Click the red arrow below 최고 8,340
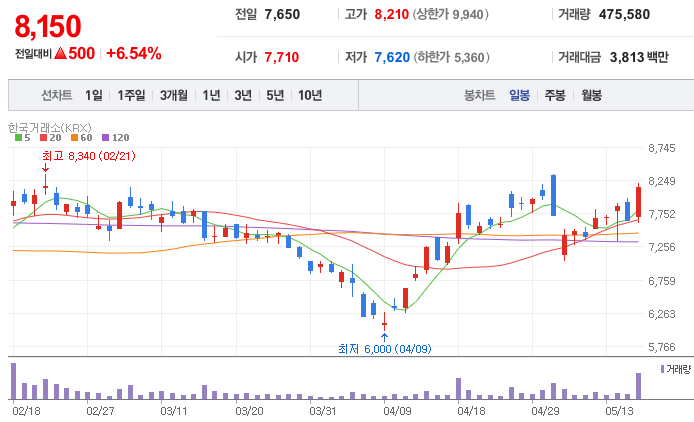This screenshot has height=422, width=694. (x=45, y=168)
